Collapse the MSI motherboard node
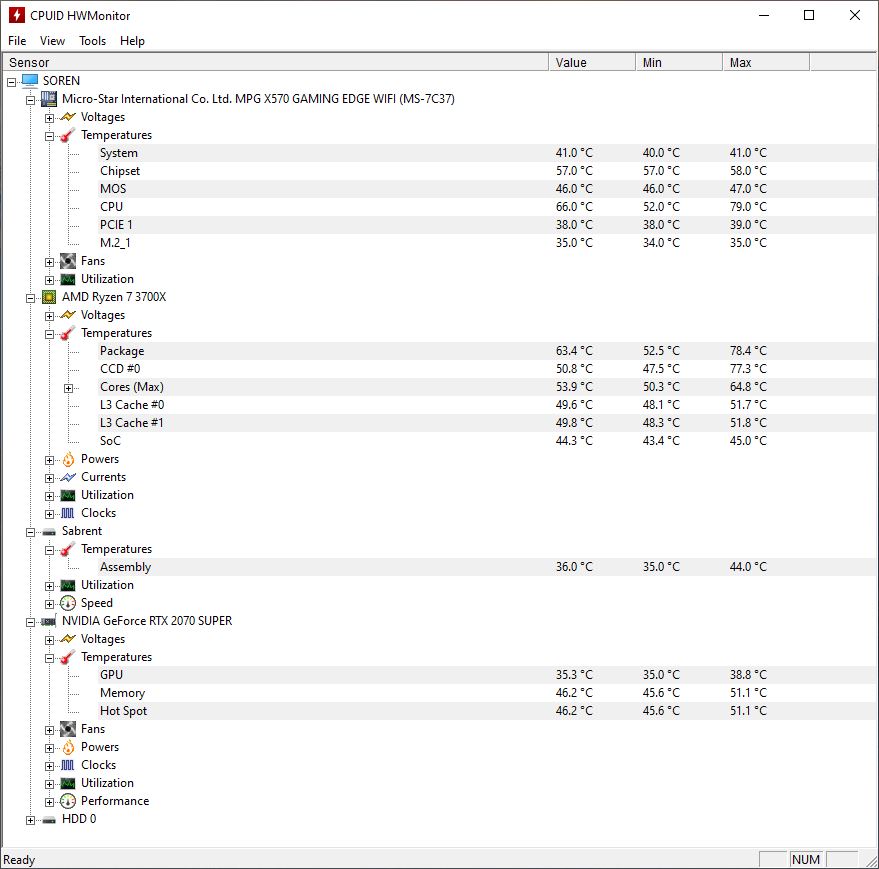879x869 pixels. click(30, 101)
